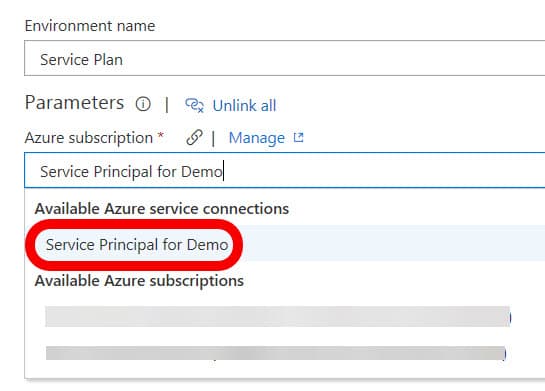Viewport: 545px width, 391px height.
Task: Select the first blurred Azure subscription entry
Action: click(x=278, y=317)
